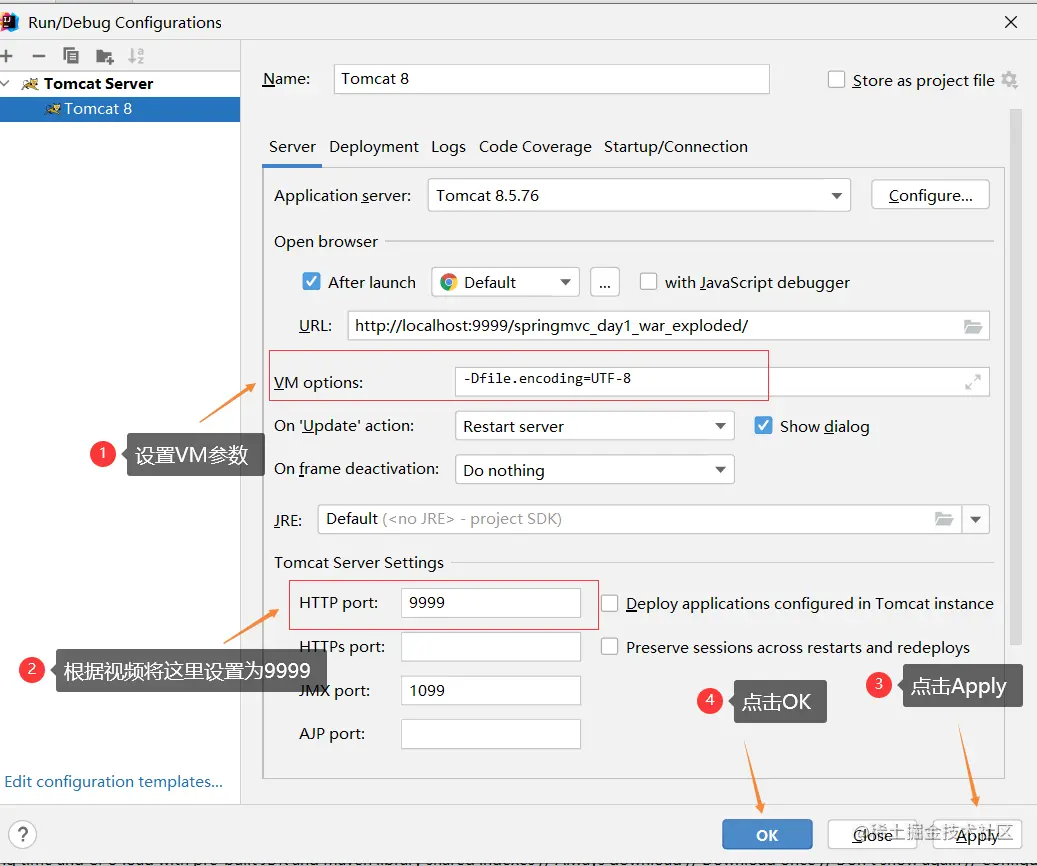
Task: Enable Deploy applications configured in Tomcat instance
Action: pos(610,603)
